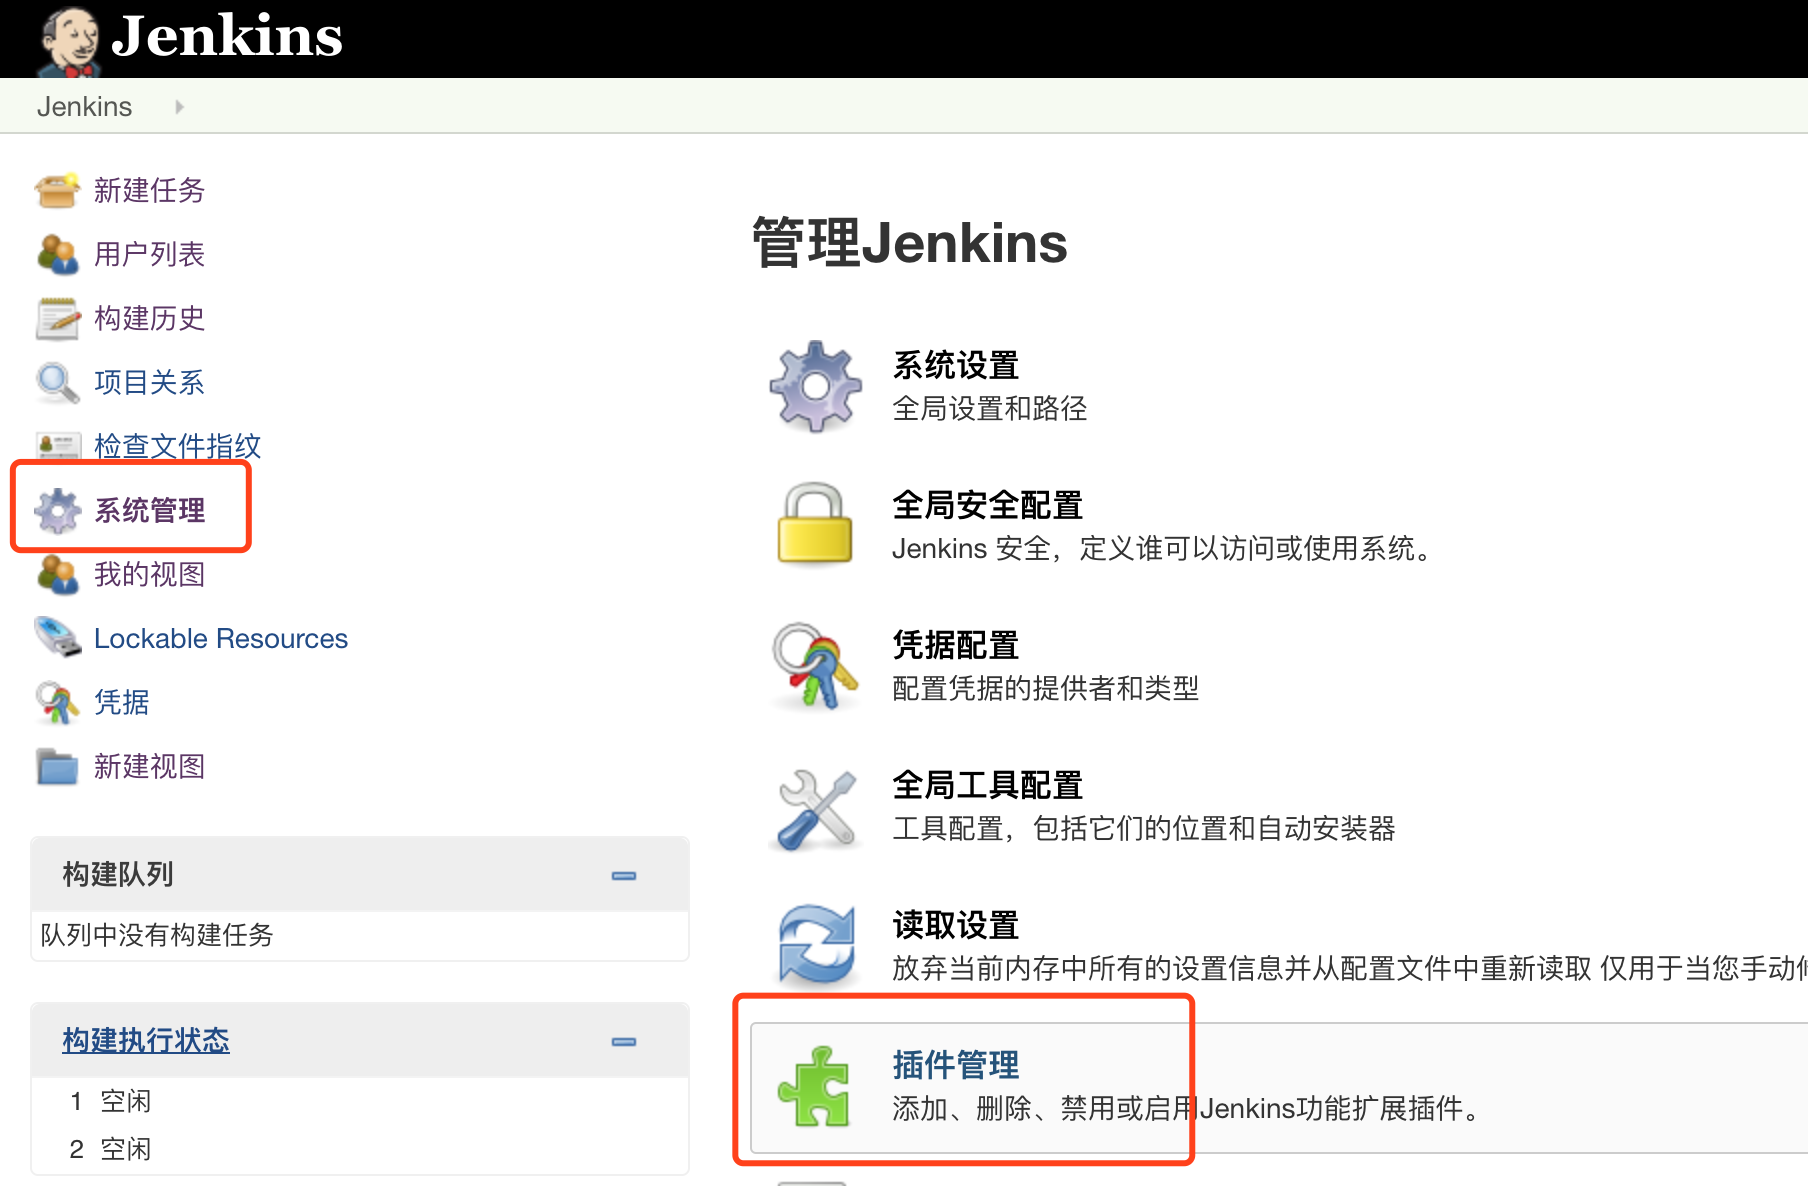Click the 系统管理 gear icon in the sidebar
Image resolution: width=1808 pixels, height=1186 pixels.
point(57,510)
